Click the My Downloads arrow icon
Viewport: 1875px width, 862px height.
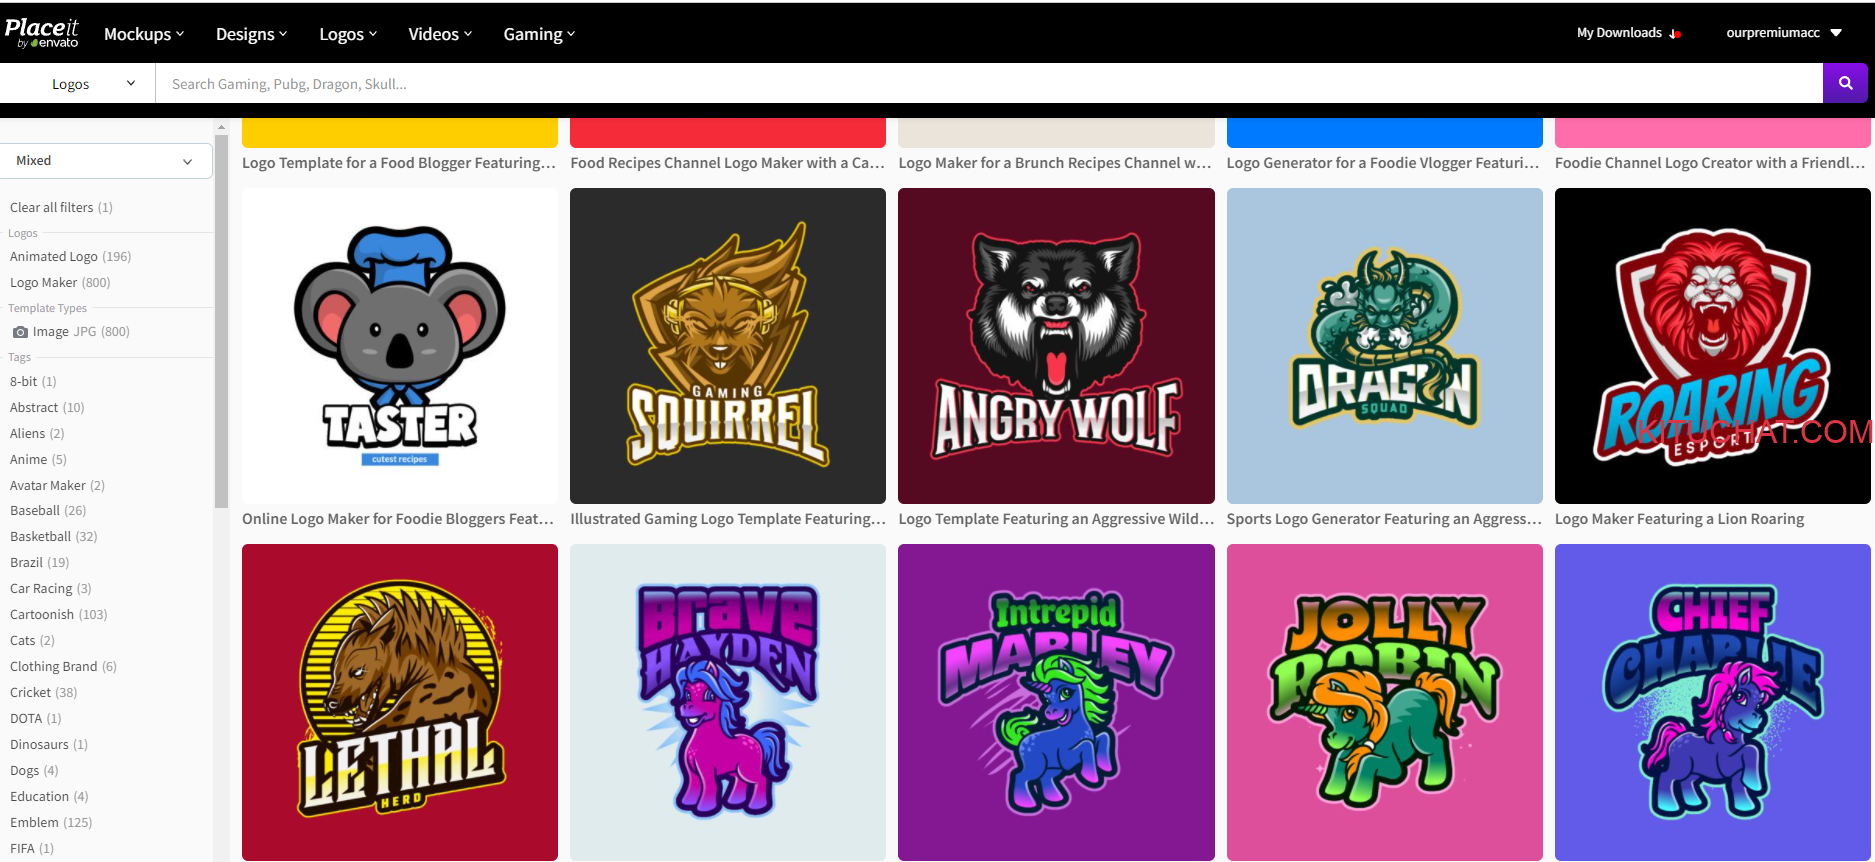(1675, 34)
